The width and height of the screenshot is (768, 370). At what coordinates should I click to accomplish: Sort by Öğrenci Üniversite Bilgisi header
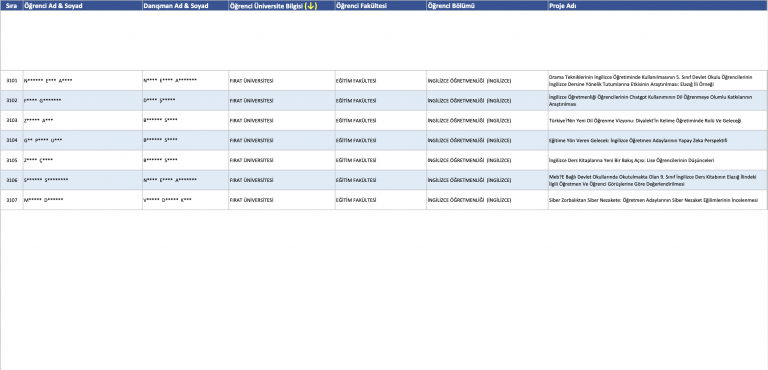point(266,6)
